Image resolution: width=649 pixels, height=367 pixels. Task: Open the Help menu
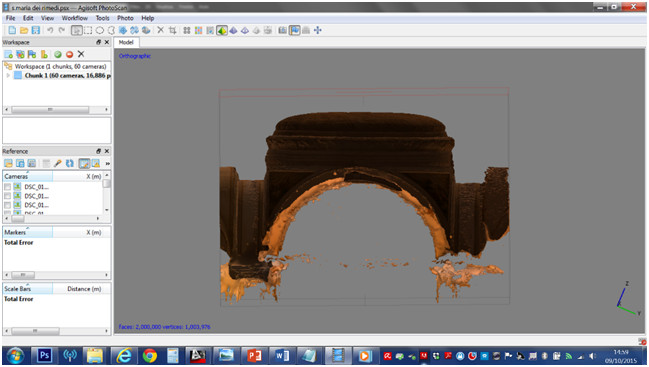[148, 18]
